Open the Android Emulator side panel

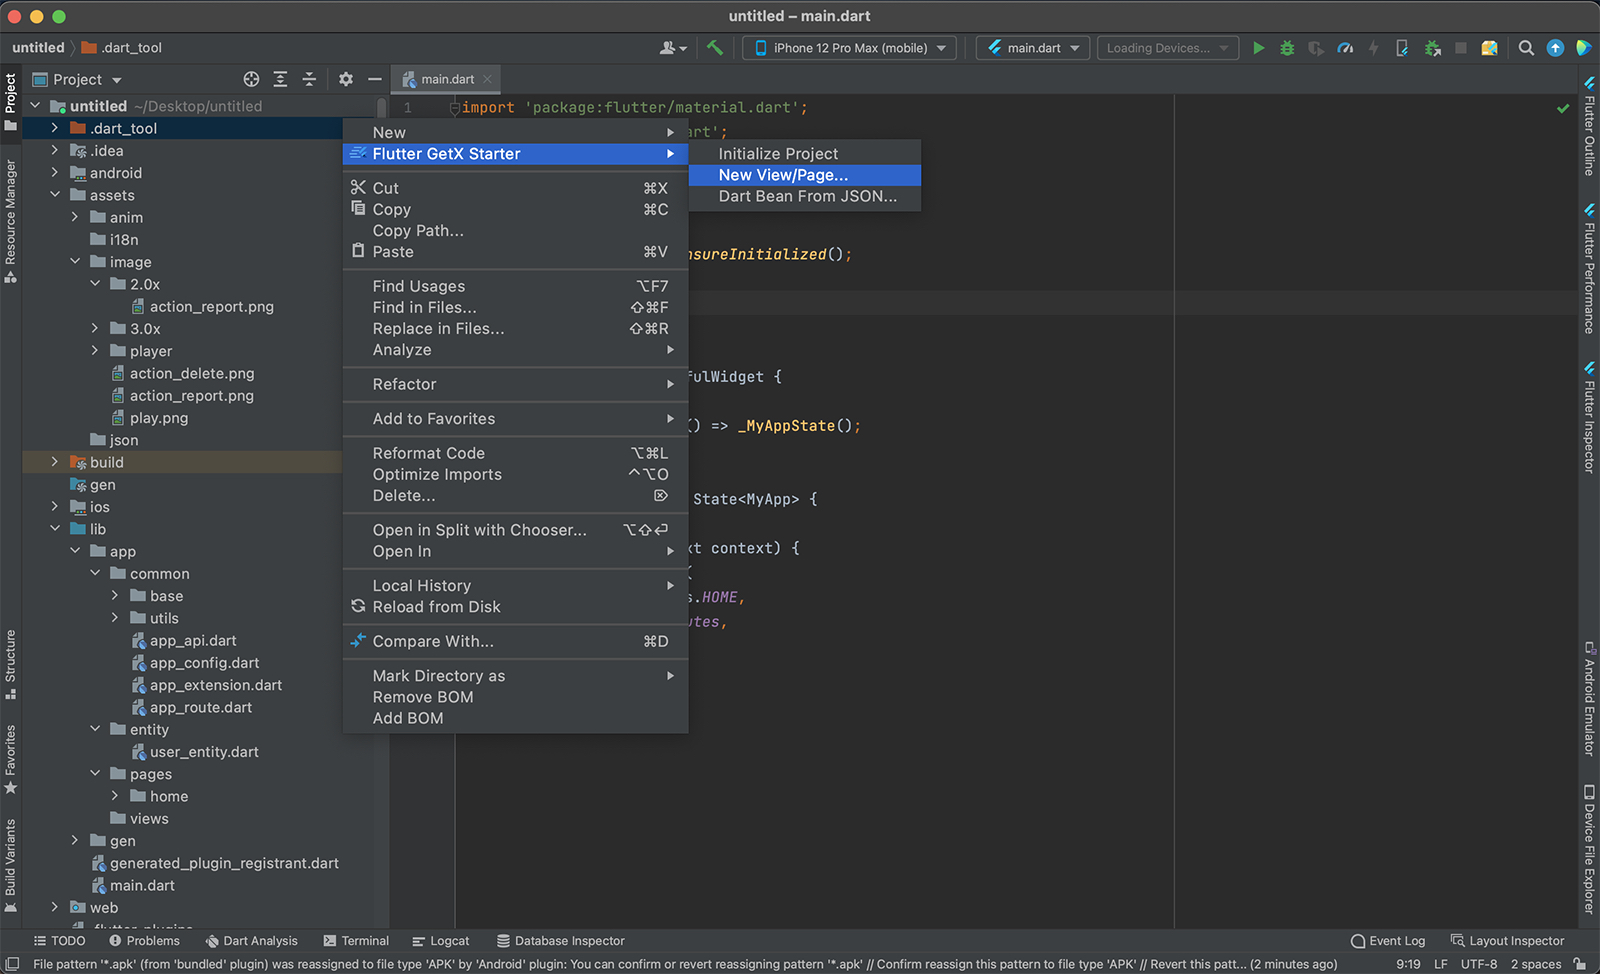pos(1589,698)
